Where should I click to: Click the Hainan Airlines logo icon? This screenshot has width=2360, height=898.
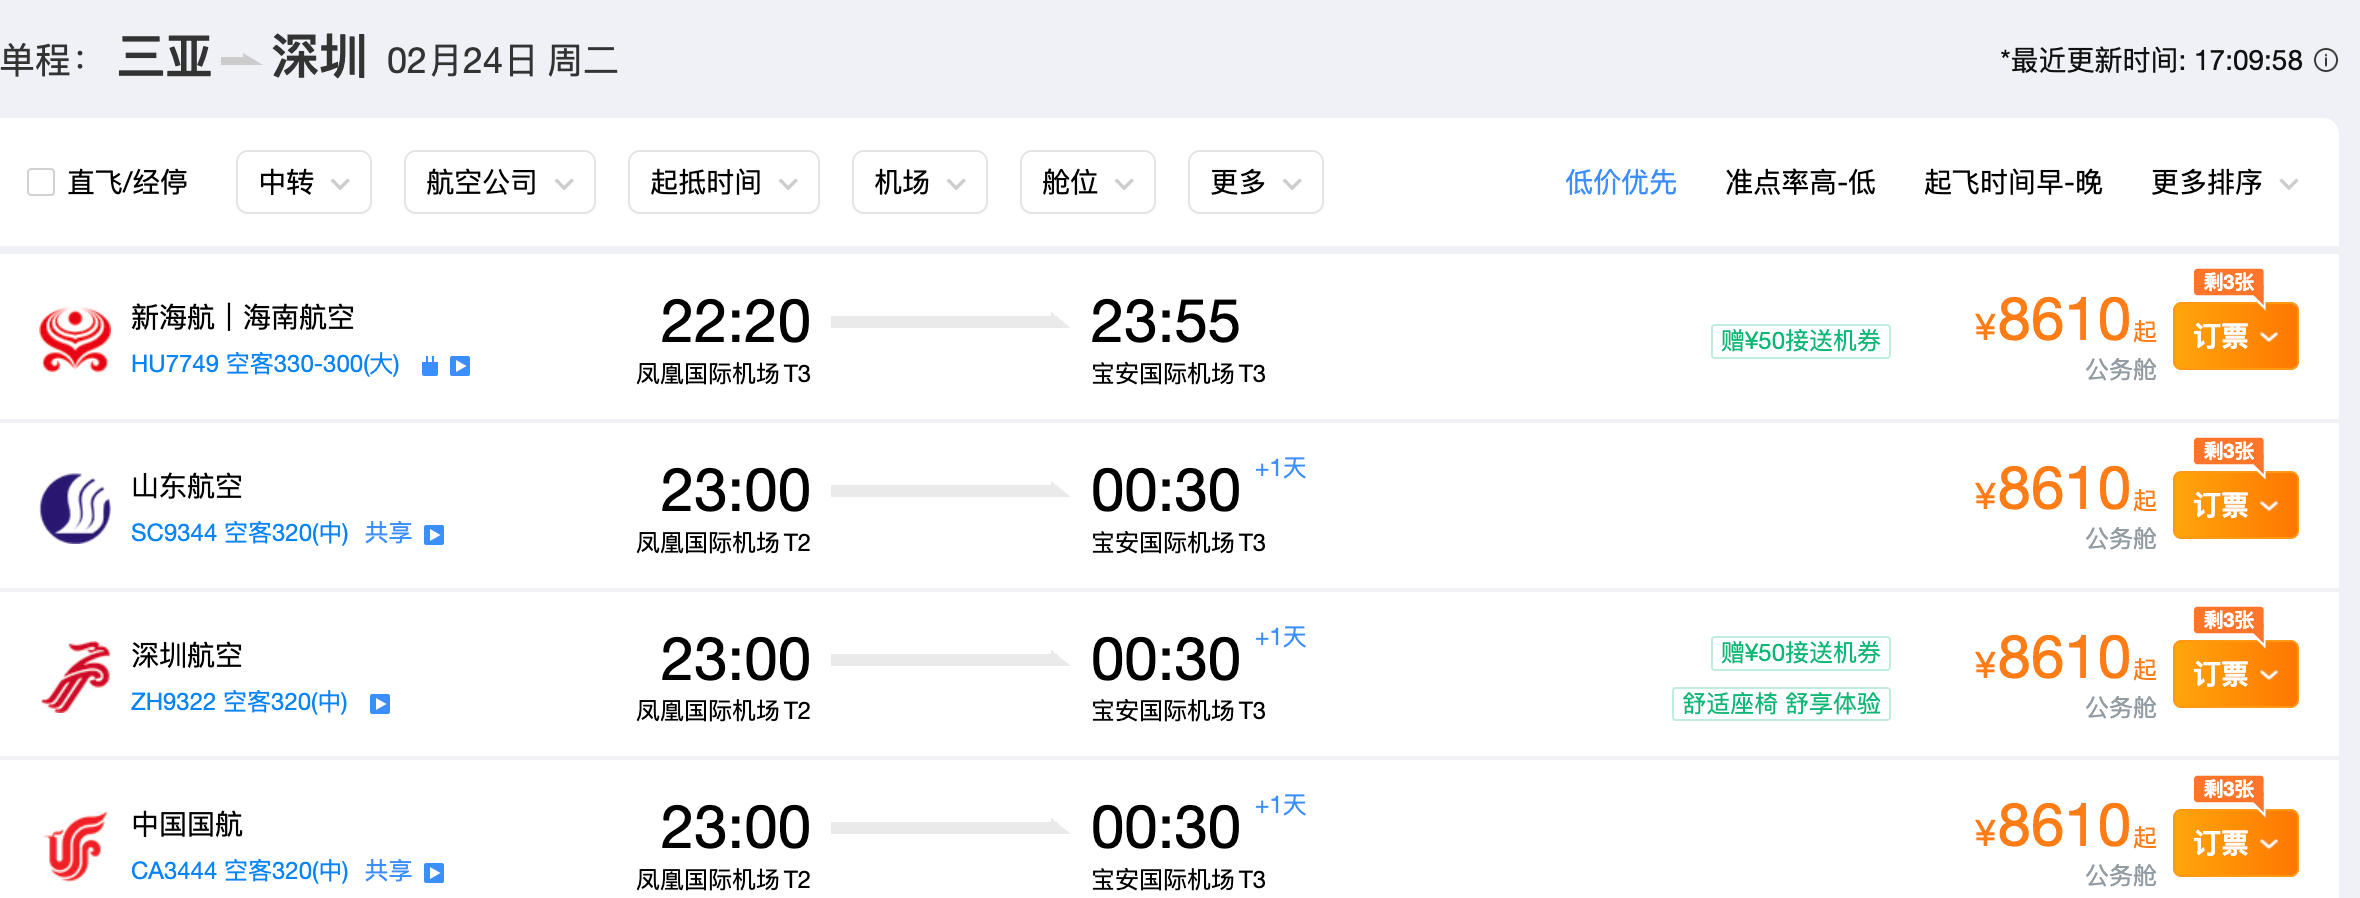tap(74, 340)
